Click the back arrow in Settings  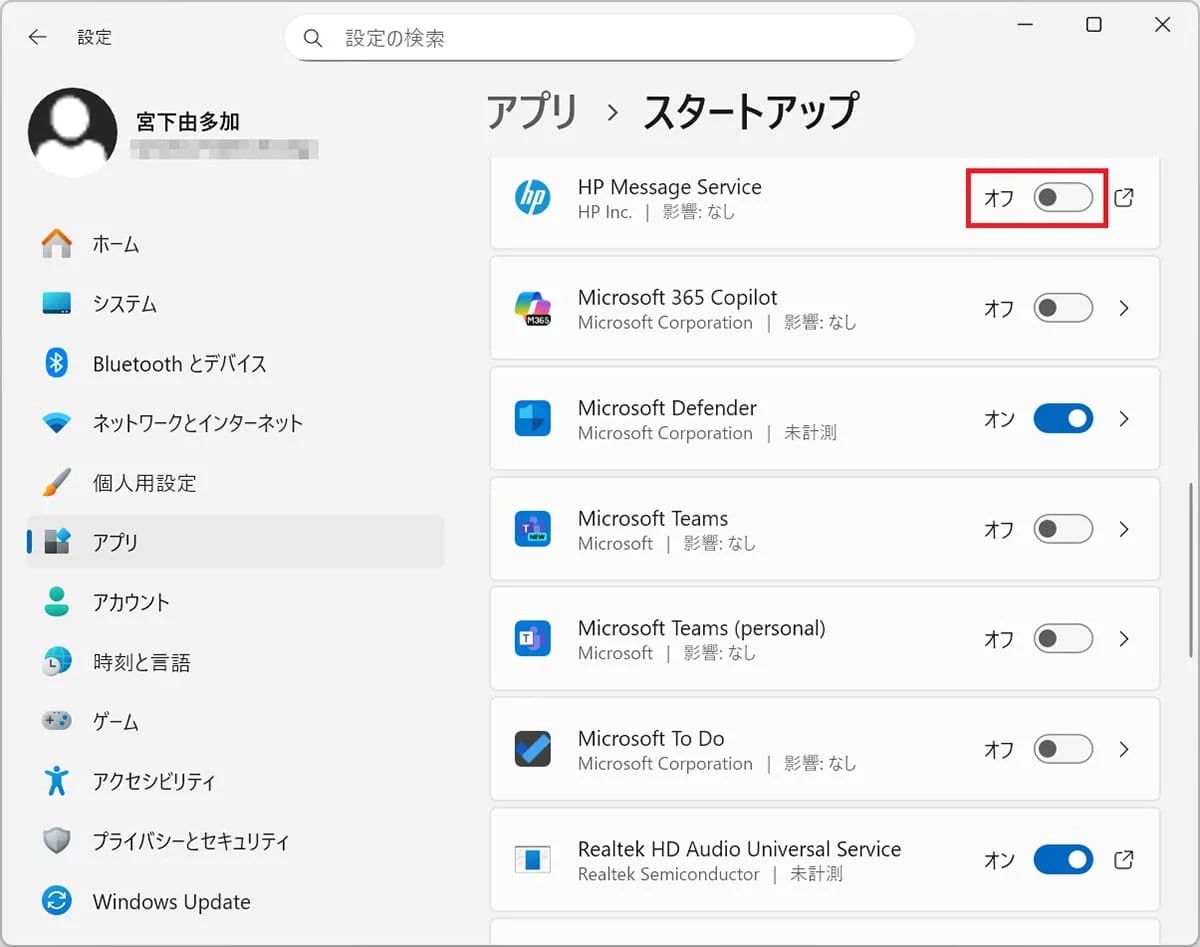(x=37, y=37)
